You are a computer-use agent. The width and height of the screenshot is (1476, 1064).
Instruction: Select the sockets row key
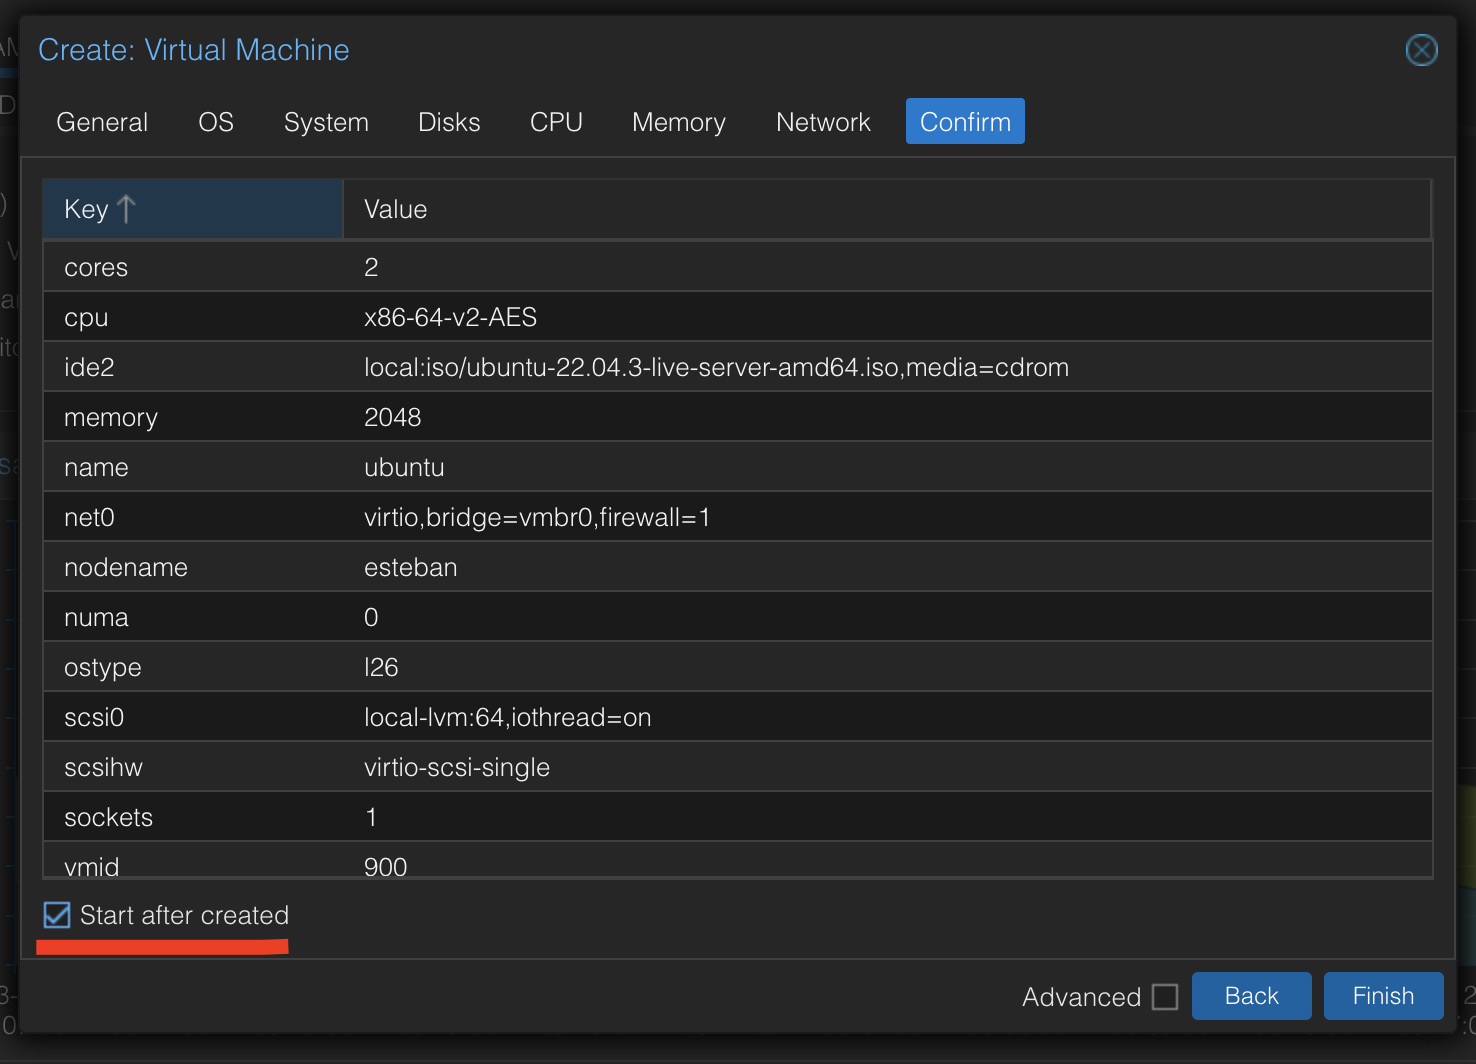[108, 817]
